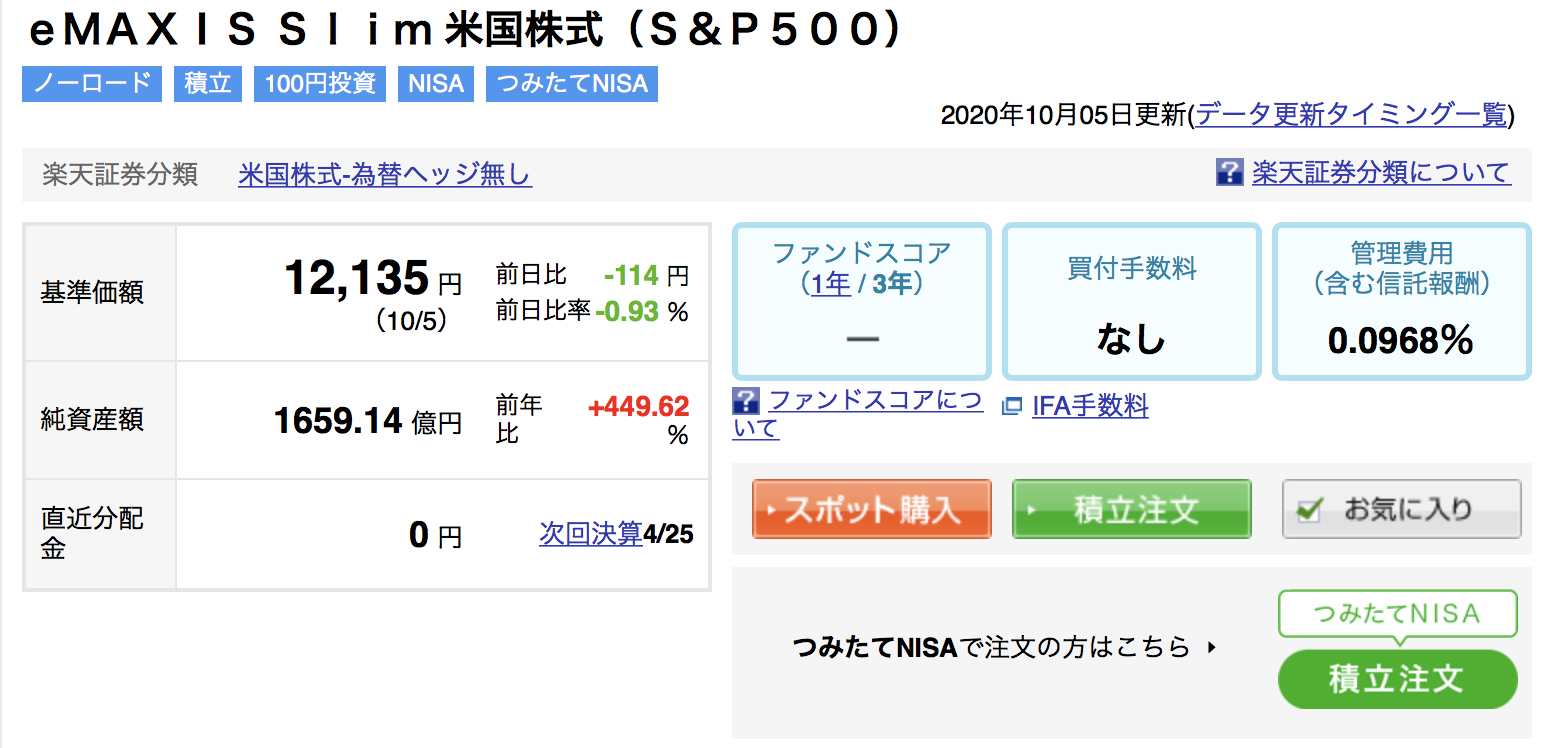Open the 次回決算 link
Screen dimensions: 1562x748
[x=590, y=533]
